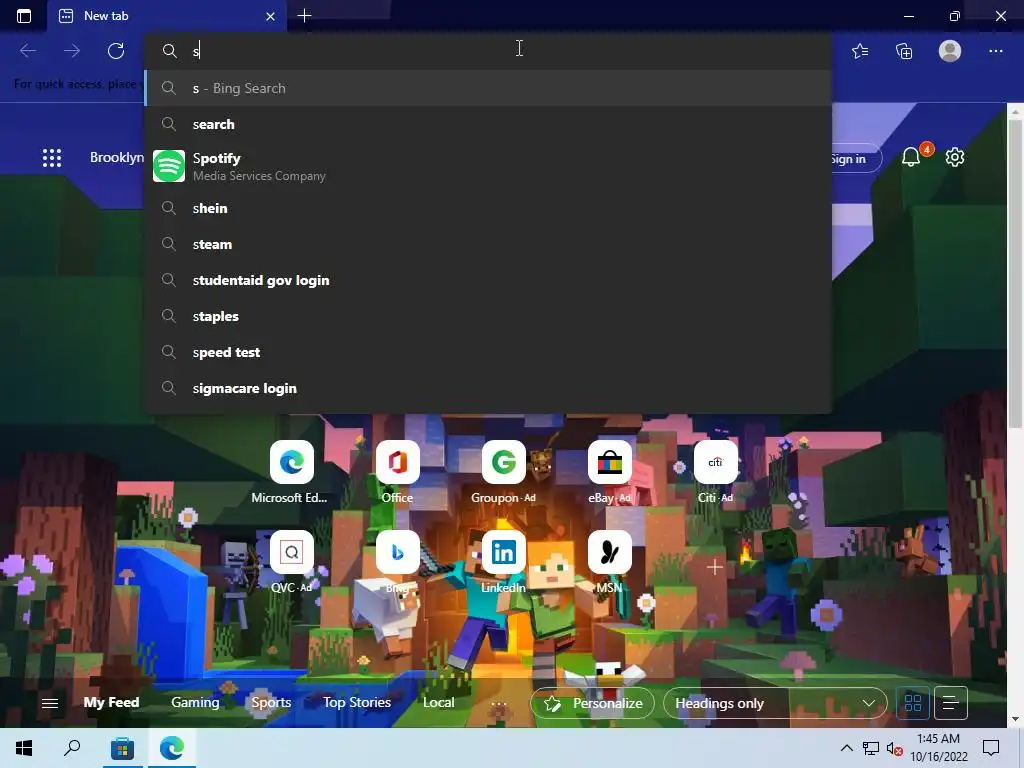Choose the 'steam' suggestion
This screenshot has width=1024, height=768.
tap(488, 244)
